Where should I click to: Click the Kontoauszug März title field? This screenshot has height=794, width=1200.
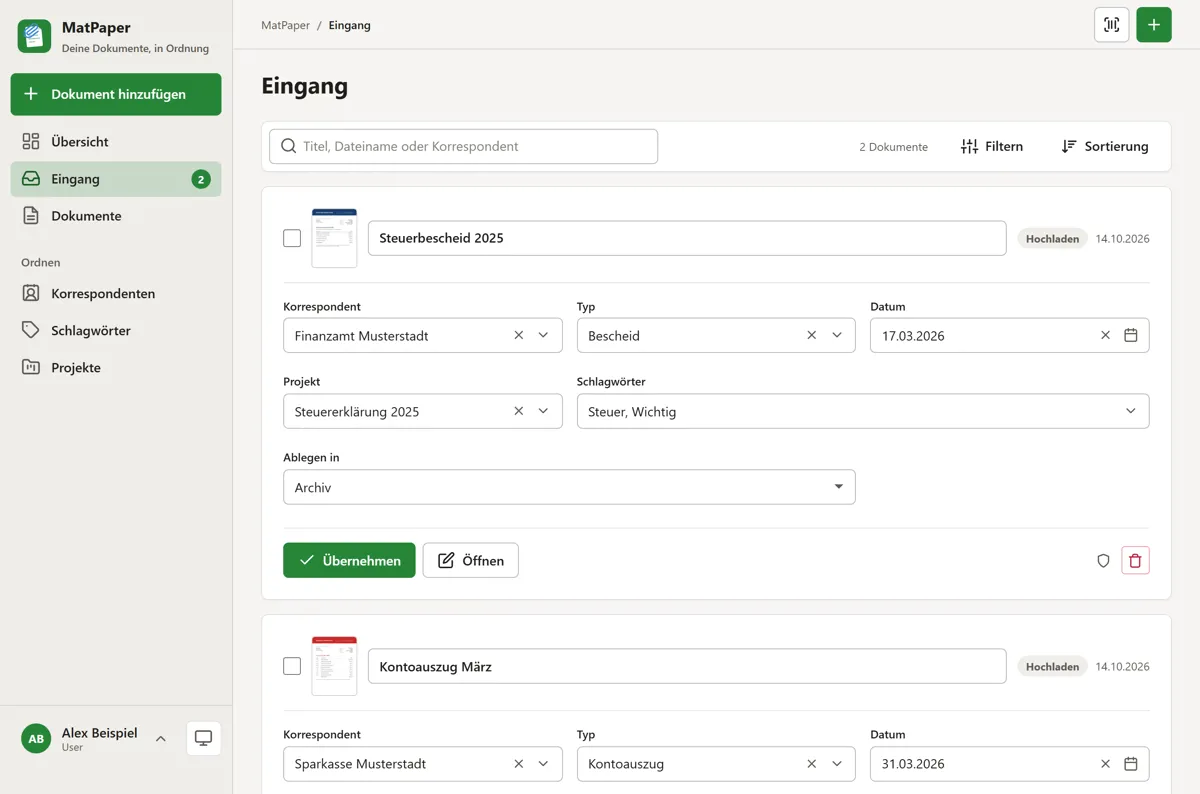tap(687, 666)
